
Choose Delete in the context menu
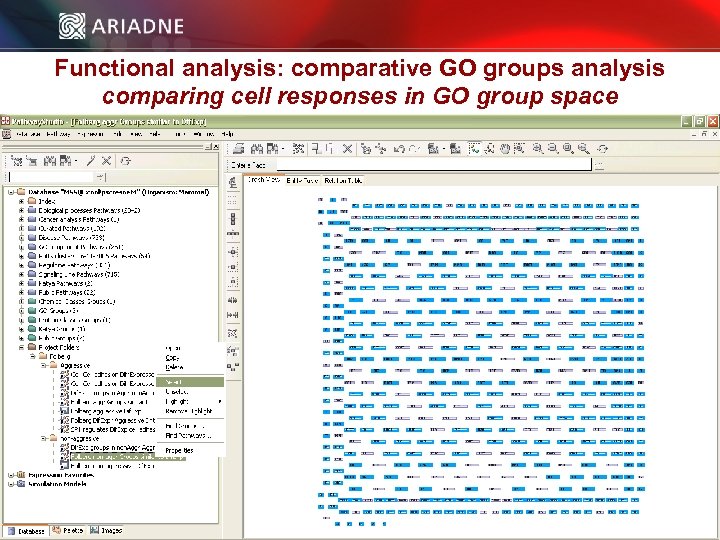[x=174, y=367]
